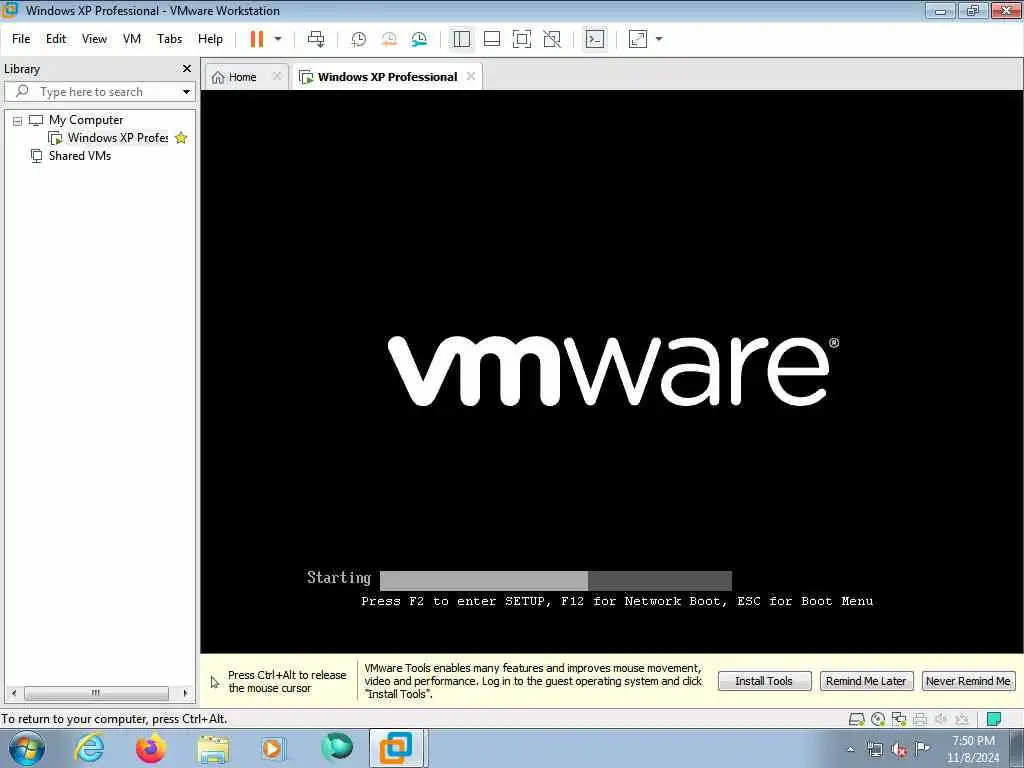Open the File menu
1024x768 pixels.
[21, 39]
